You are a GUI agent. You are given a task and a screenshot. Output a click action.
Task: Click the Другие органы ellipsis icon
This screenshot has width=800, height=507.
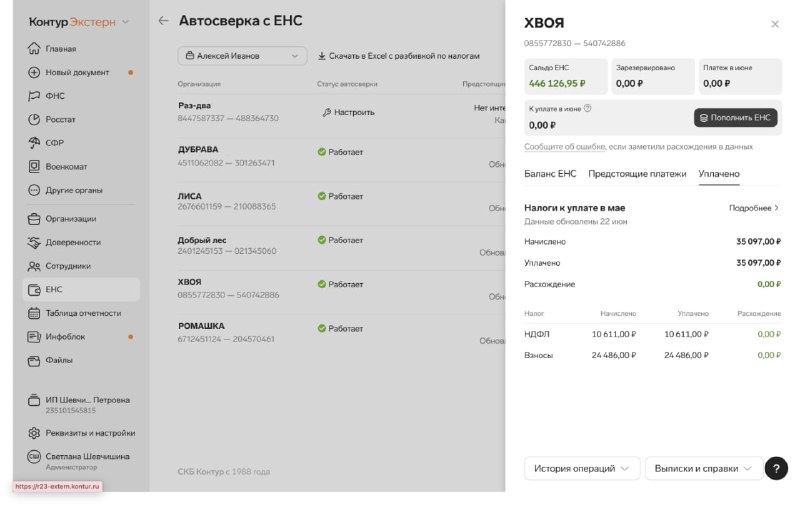click(34, 190)
